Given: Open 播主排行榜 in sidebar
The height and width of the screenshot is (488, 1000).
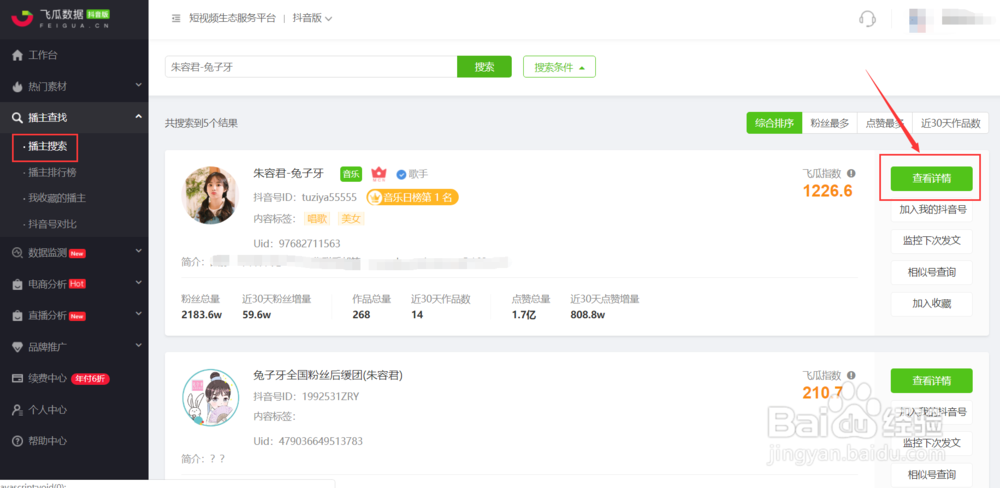Looking at the screenshot, I should point(54,173).
